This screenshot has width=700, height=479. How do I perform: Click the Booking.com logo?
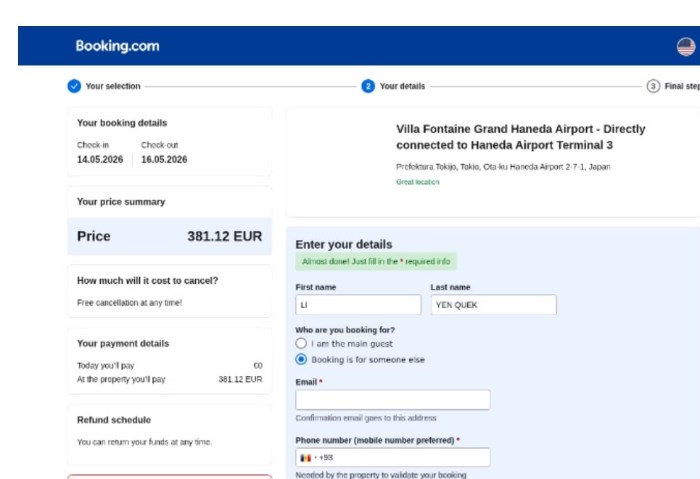point(117,46)
